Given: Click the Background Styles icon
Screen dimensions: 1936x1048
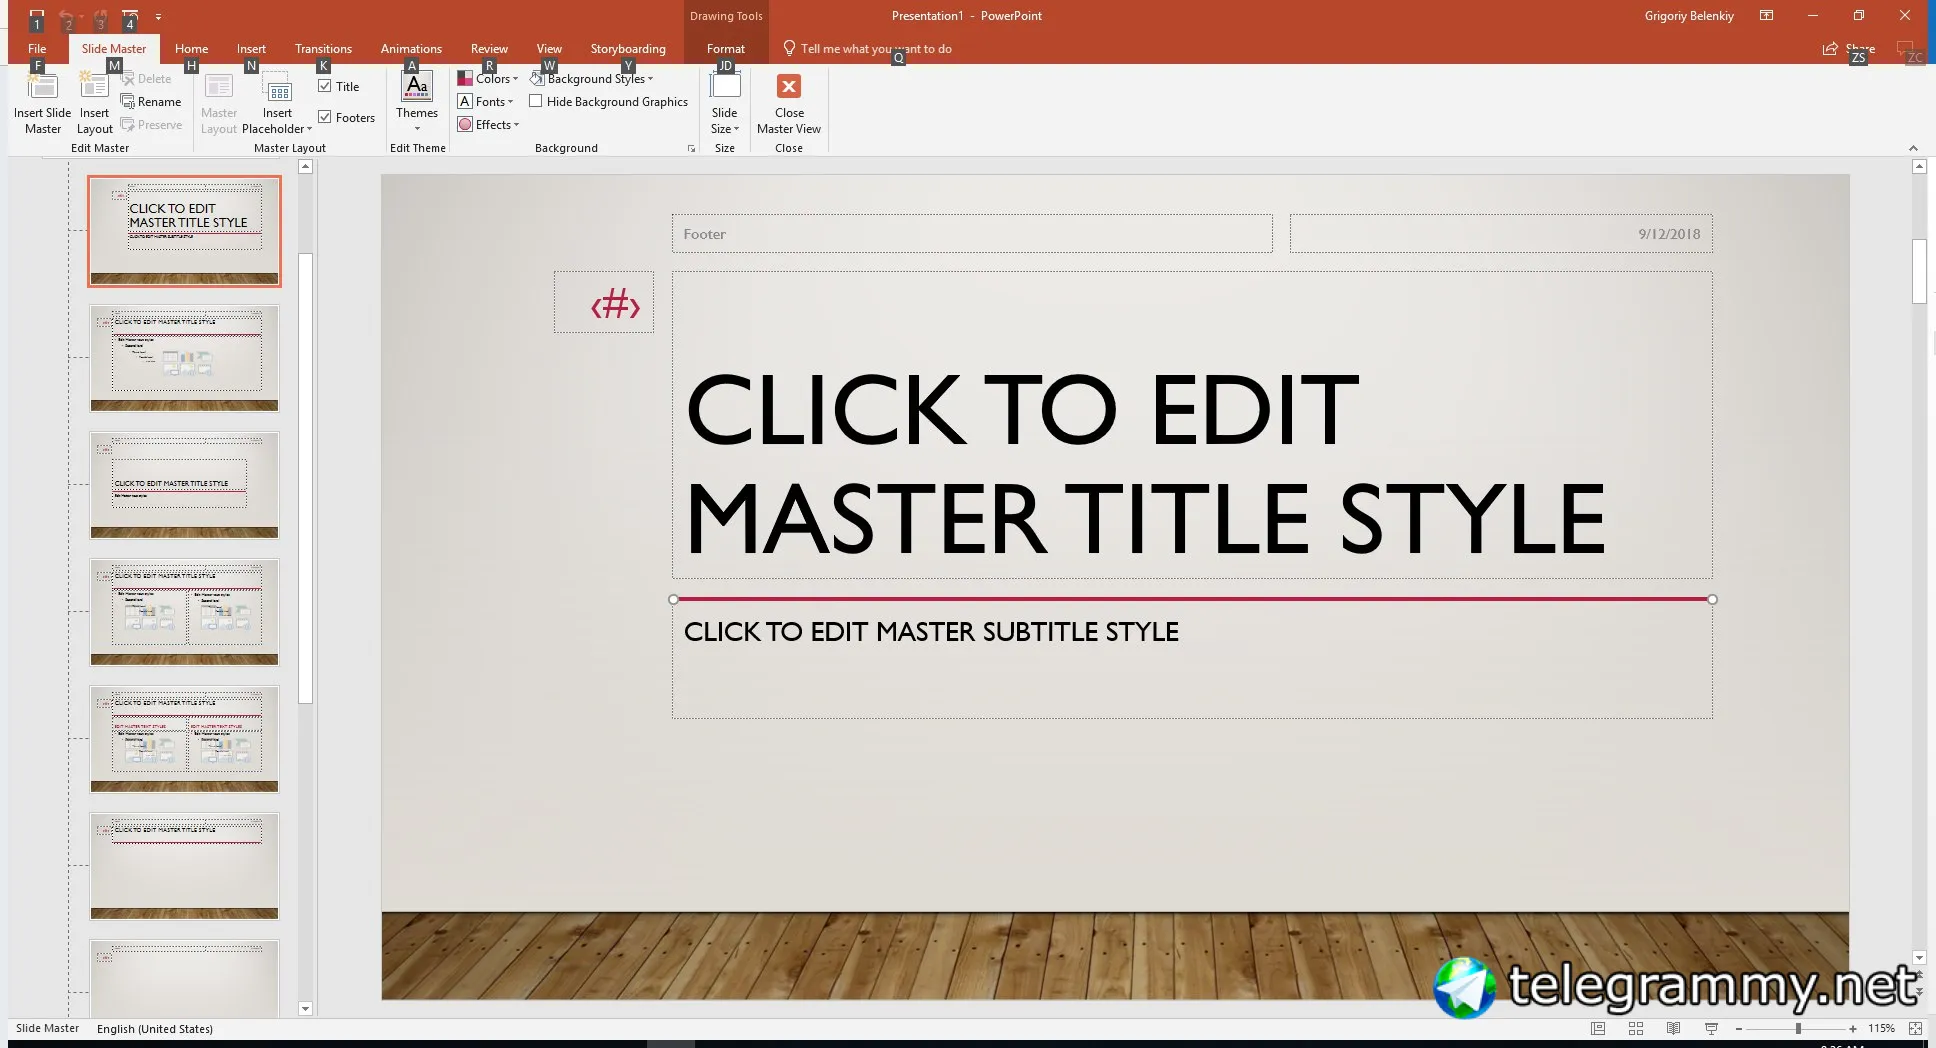Looking at the screenshot, I should [537, 78].
